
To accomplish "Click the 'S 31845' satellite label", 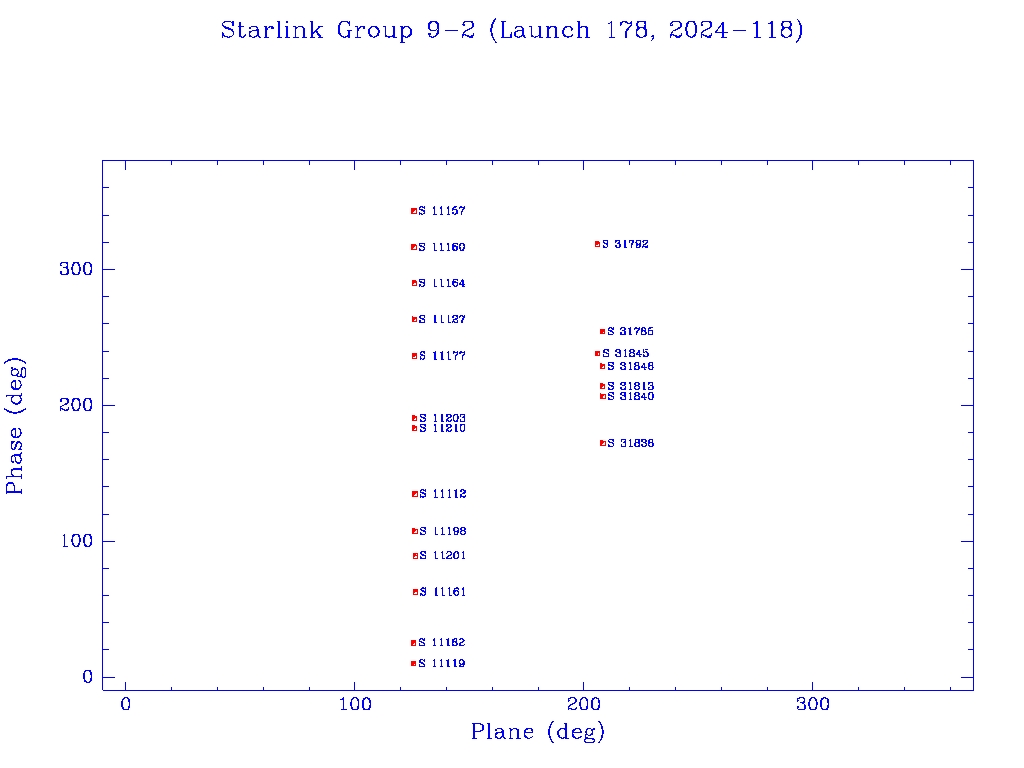I will 626,353.
